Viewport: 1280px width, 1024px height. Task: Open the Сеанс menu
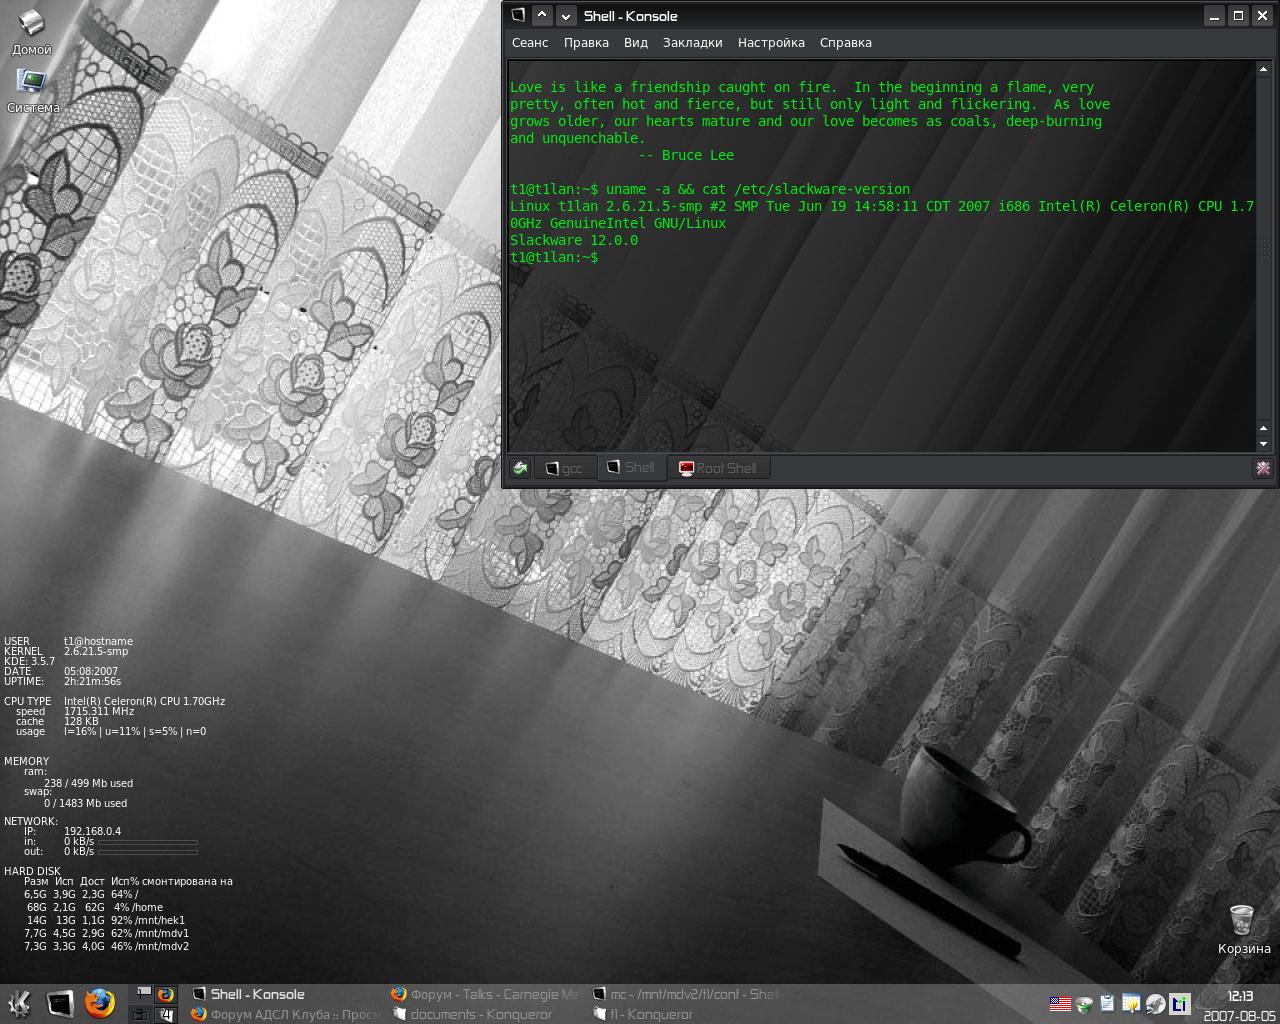point(530,43)
